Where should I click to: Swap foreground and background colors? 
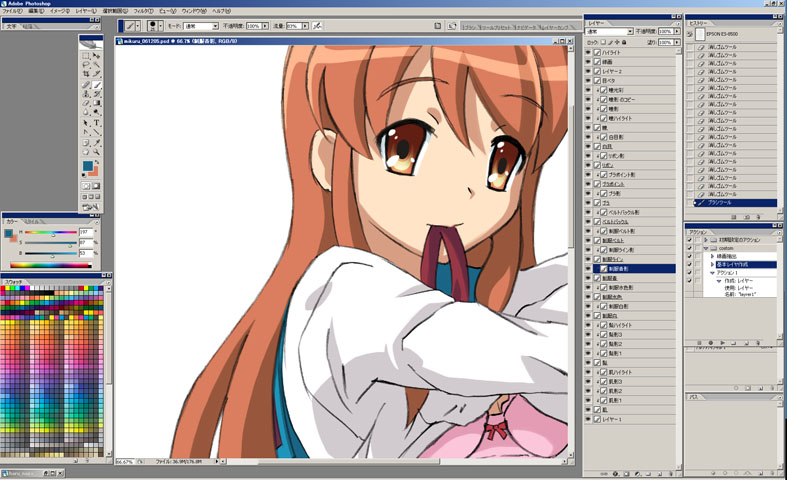97,162
